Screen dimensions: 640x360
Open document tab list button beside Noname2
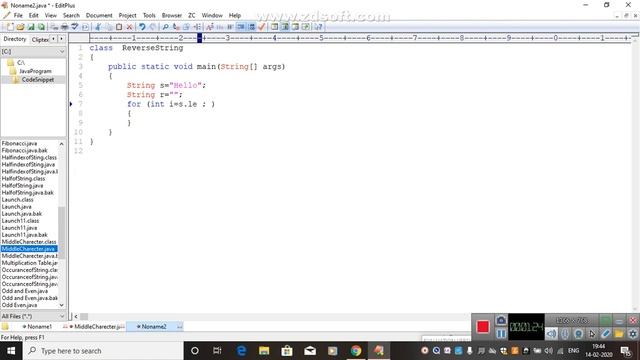[x=180, y=327]
